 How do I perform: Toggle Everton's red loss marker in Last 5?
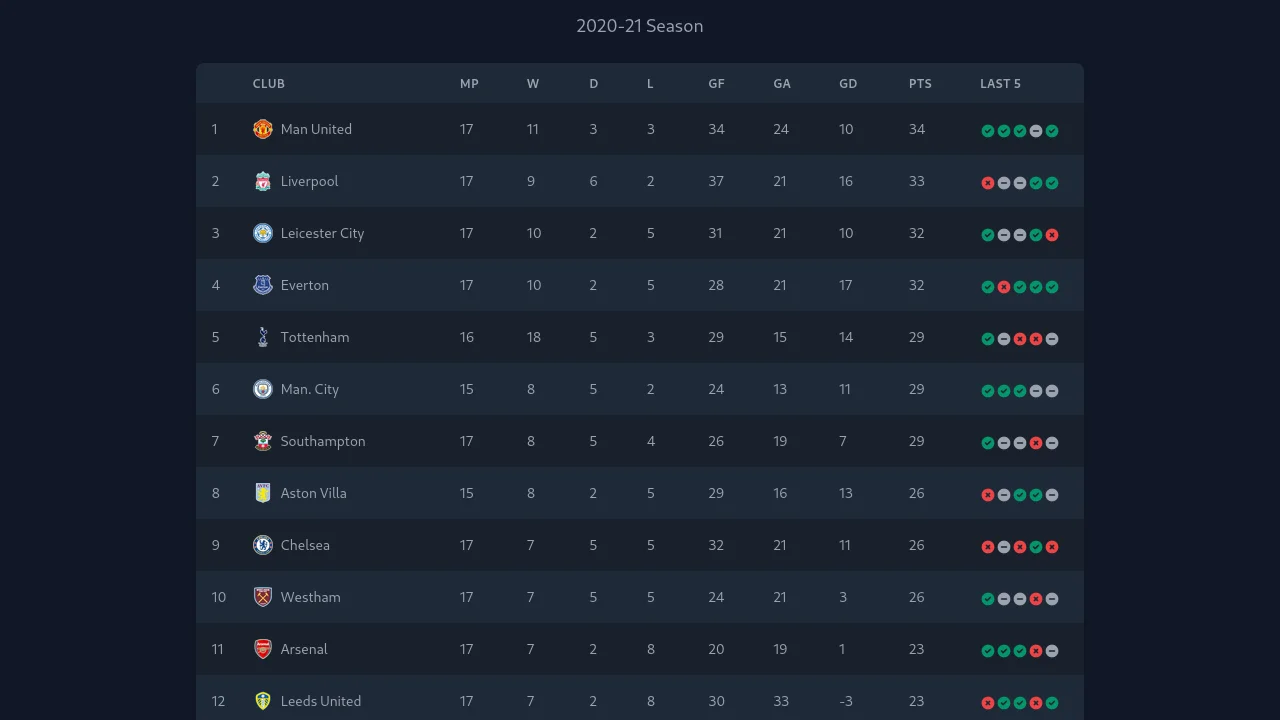pyautogui.click(x=1005, y=287)
